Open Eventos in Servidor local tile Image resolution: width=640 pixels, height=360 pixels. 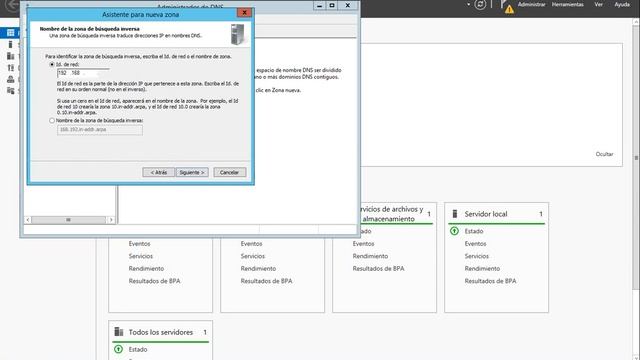point(475,244)
